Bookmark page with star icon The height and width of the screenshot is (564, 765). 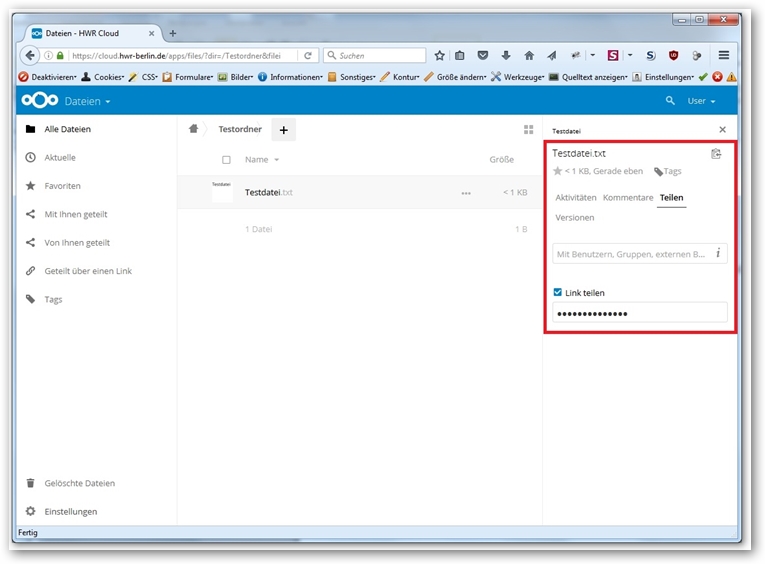point(440,56)
